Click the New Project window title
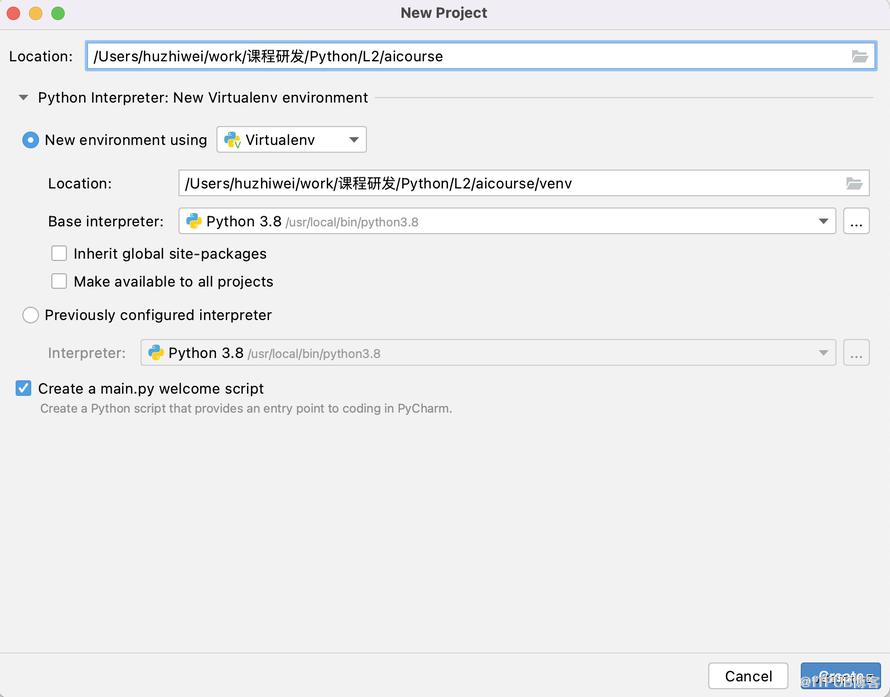The image size is (890, 697). (444, 13)
